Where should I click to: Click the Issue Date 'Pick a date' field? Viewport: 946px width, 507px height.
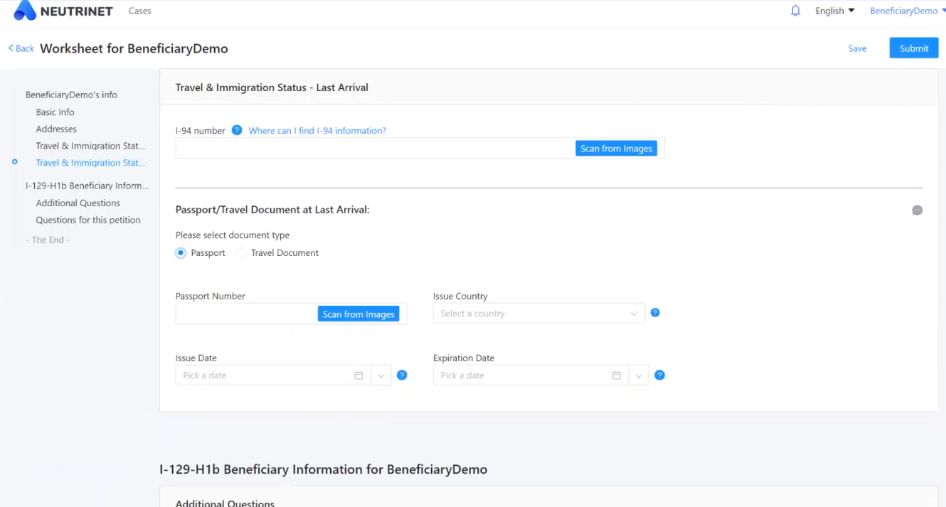pyautogui.click(x=273, y=375)
